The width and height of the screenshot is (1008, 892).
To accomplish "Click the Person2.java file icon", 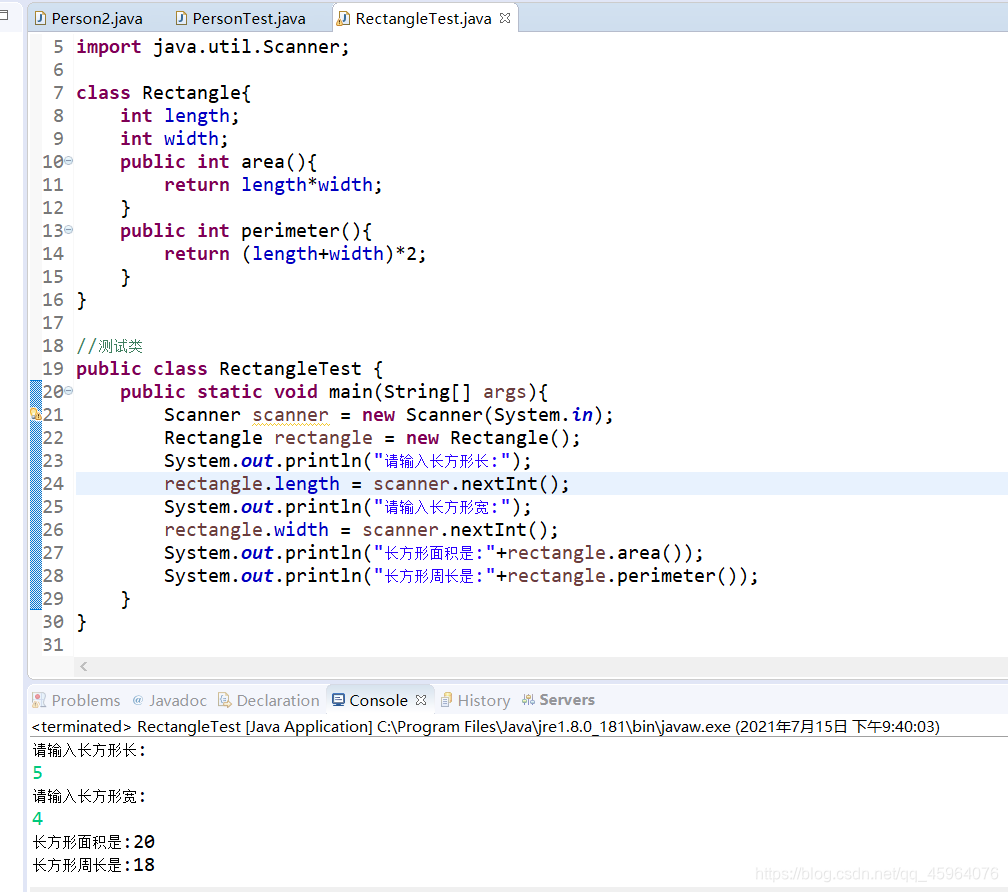I will point(40,19).
